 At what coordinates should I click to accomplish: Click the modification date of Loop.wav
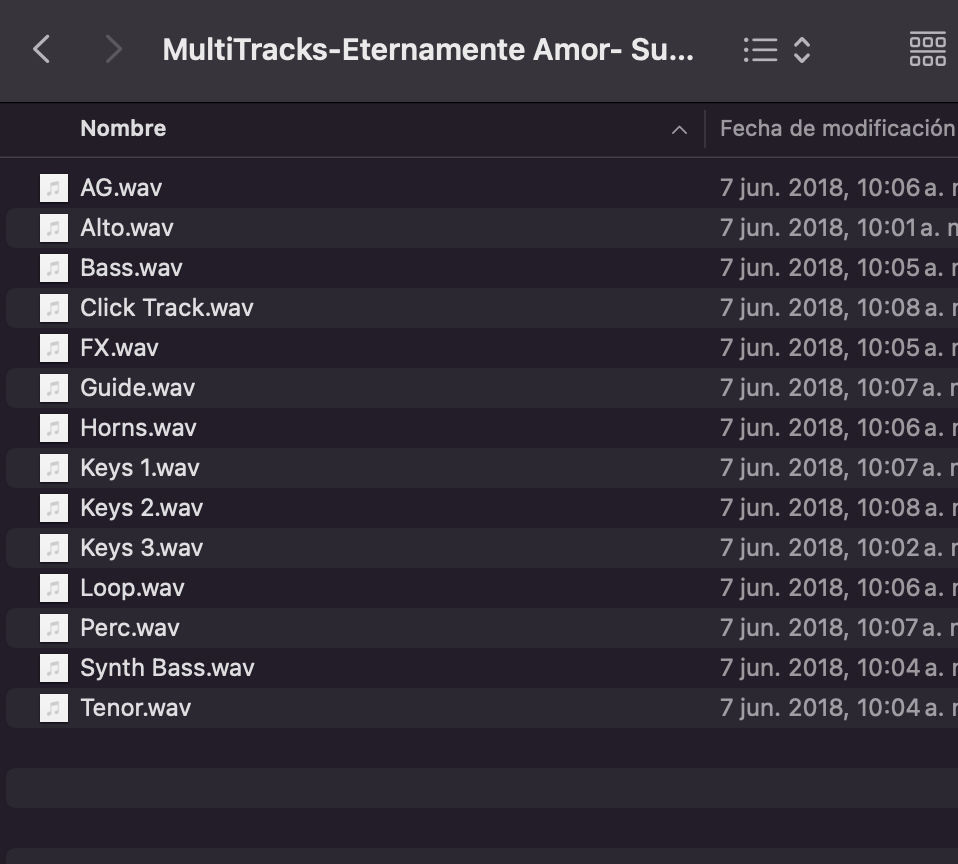pyautogui.click(x=838, y=588)
